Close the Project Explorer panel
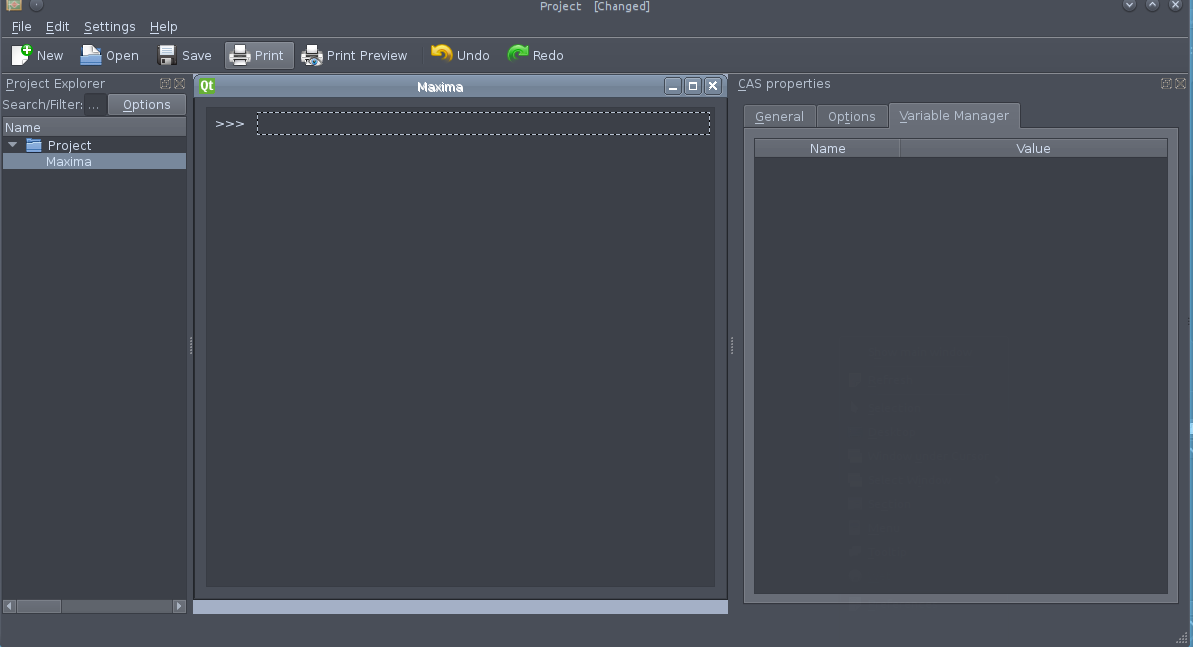 (x=179, y=84)
